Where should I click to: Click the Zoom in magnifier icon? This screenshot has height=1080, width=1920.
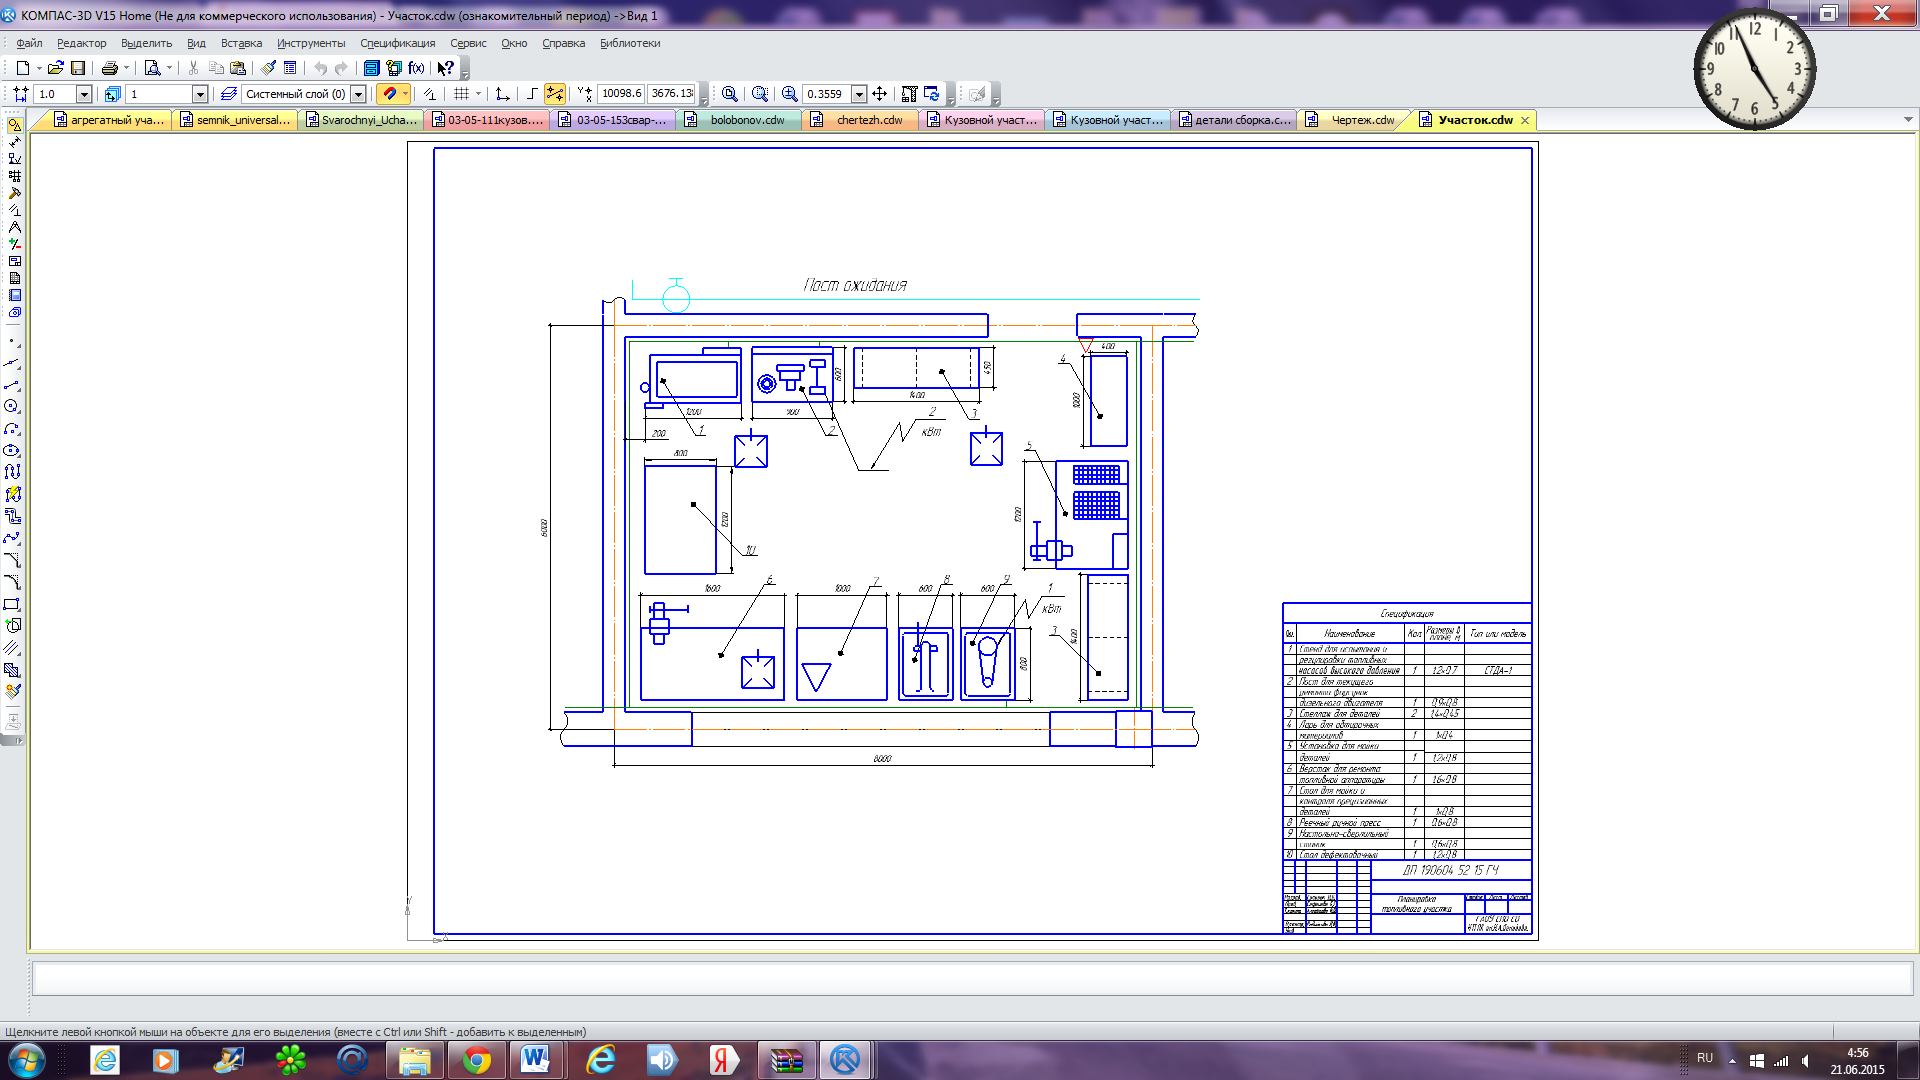tap(790, 94)
